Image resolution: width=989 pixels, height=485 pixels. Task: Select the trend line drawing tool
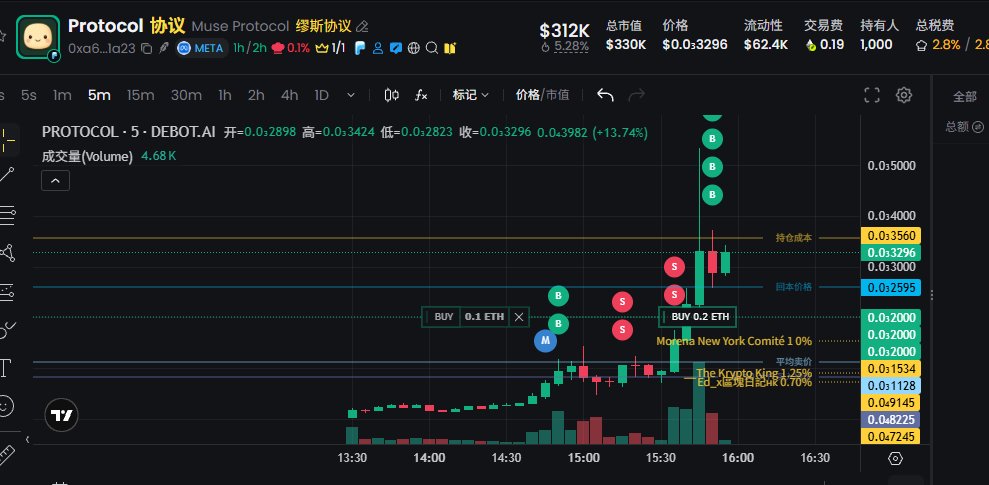[8, 176]
